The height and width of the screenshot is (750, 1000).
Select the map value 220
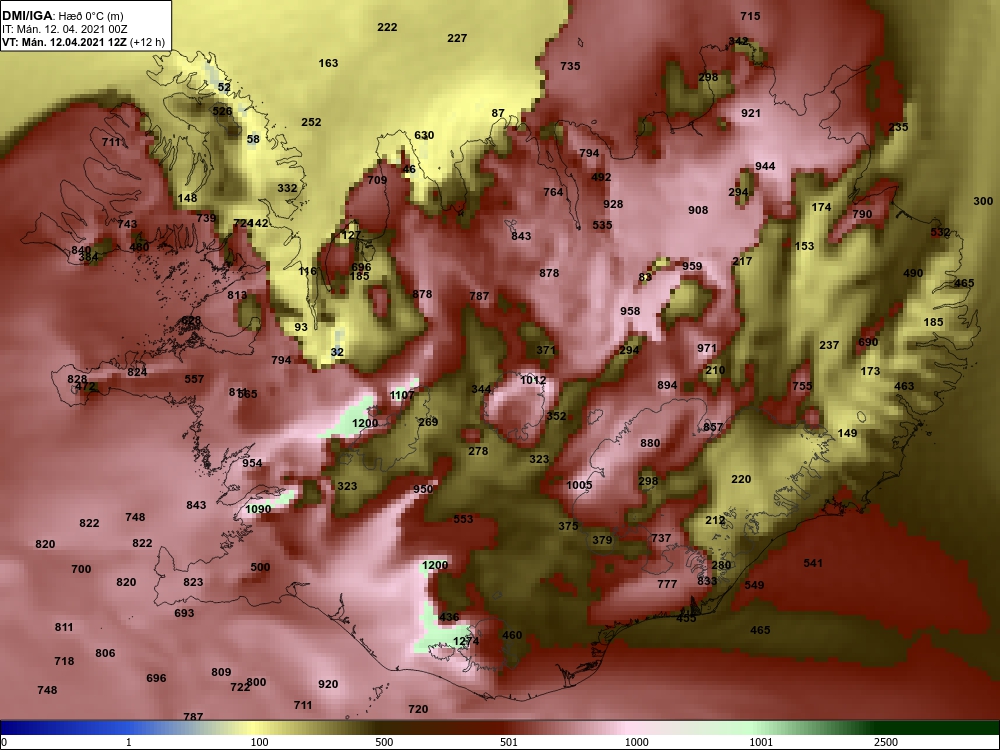pyautogui.click(x=741, y=479)
